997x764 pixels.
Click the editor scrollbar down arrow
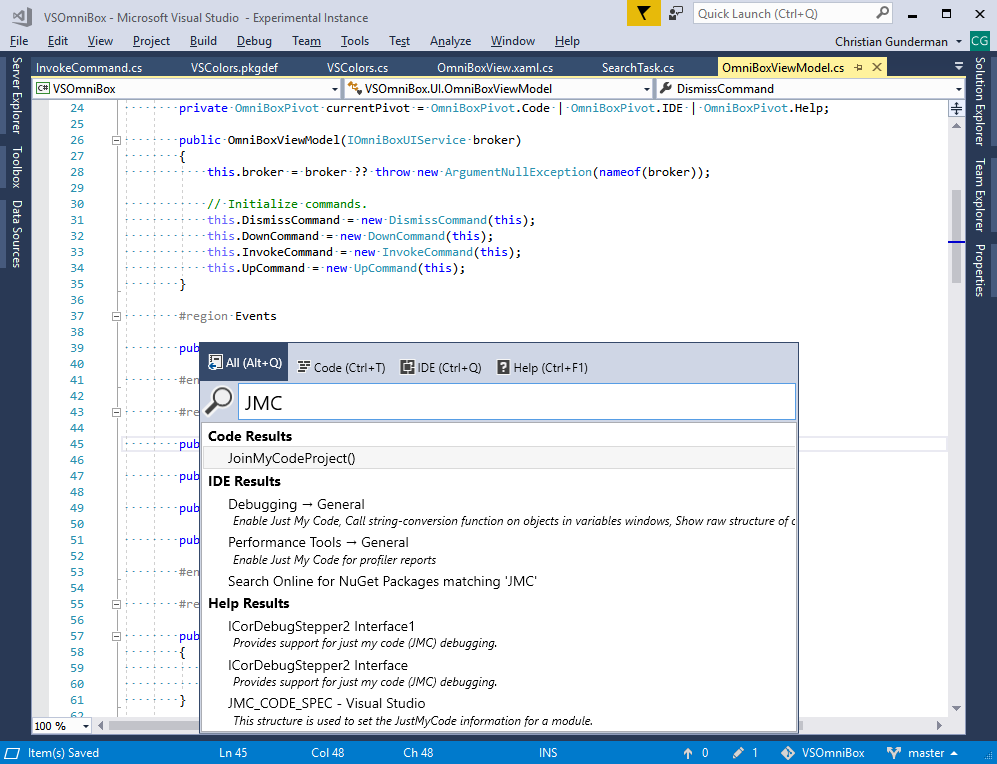[x=956, y=708]
